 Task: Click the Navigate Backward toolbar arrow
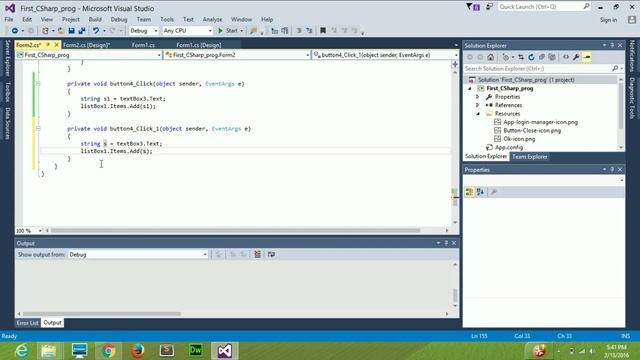coord(15,31)
